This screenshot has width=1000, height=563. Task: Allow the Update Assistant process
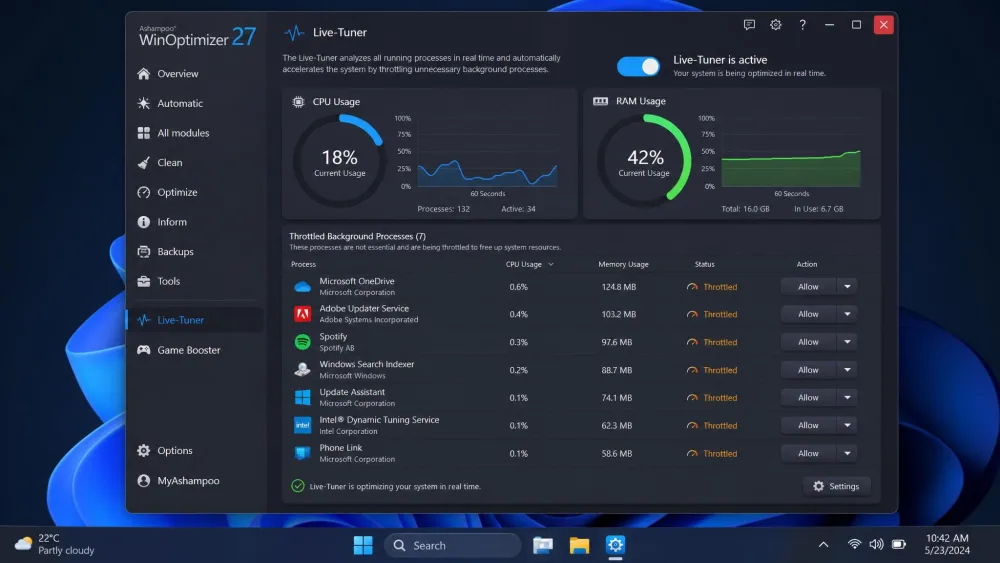click(x=808, y=398)
